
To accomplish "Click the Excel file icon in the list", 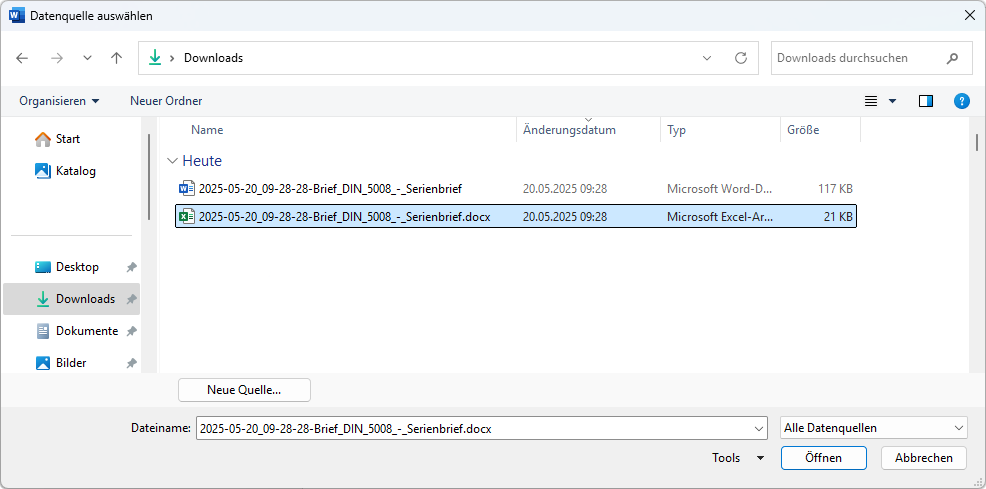I will pos(187,217).
